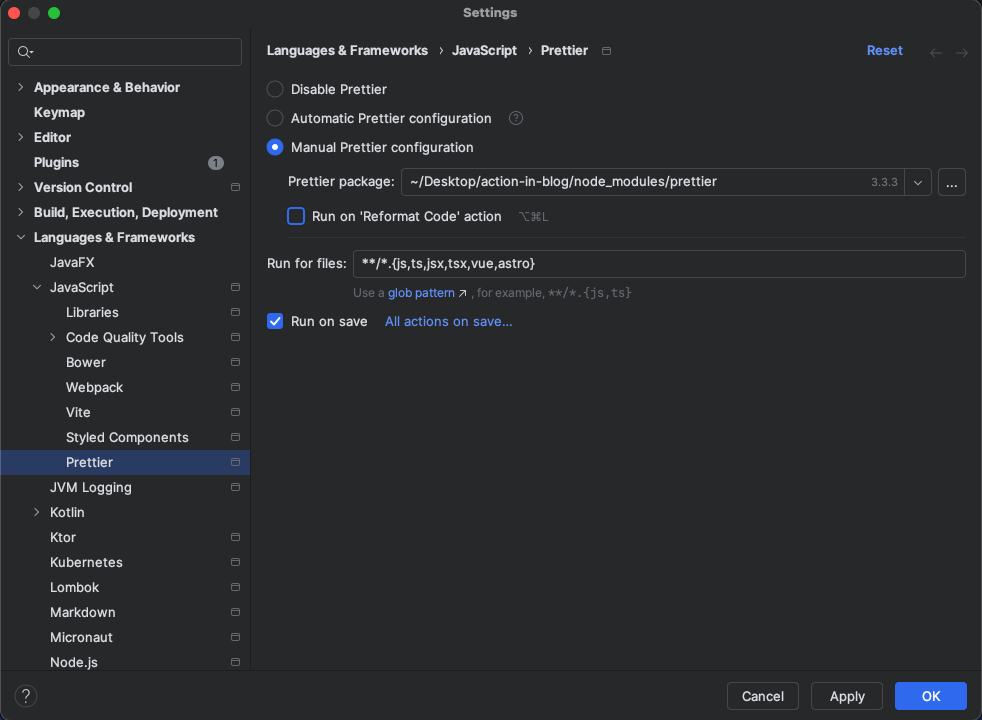982x720 pixels.
Task: Enable Run on 'Reformat Code' action checkbox
Action: tap(296, 216)
